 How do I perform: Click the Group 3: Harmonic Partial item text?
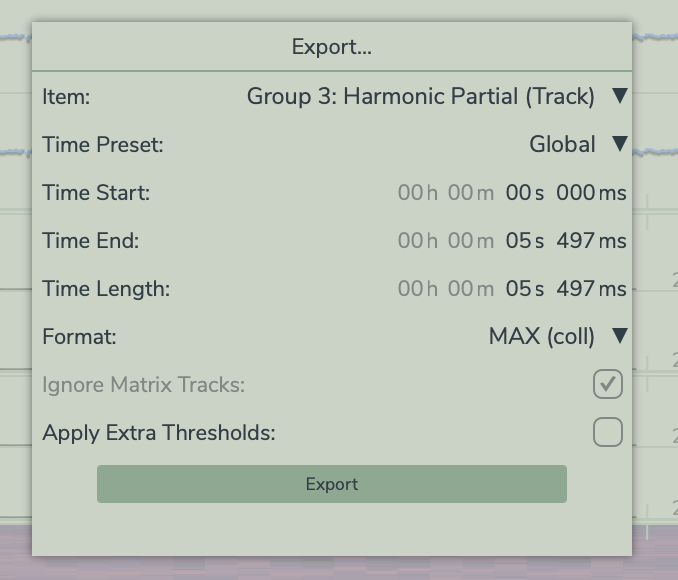420,96
